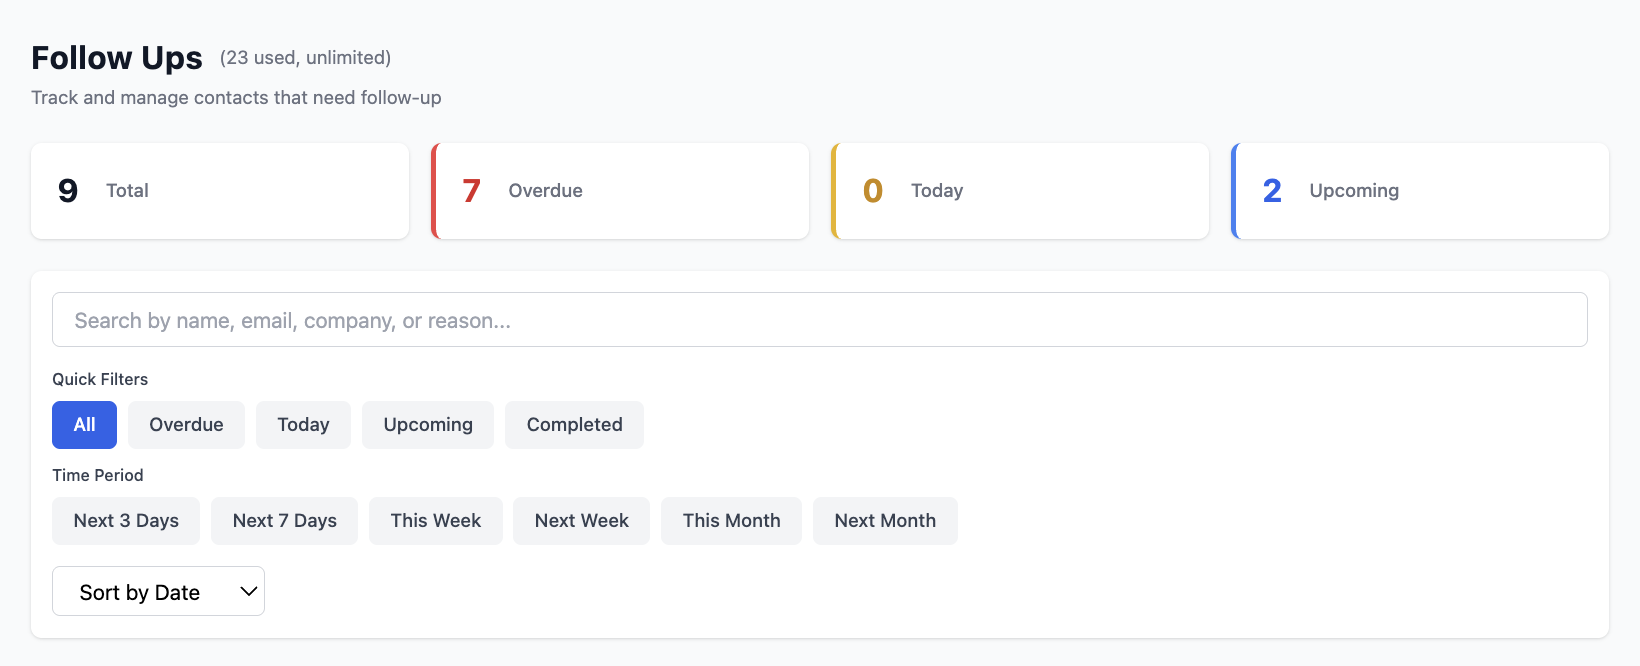The image size is (1640, 666).
Task: Click the yellow Today stat card
Action: 1019,190
